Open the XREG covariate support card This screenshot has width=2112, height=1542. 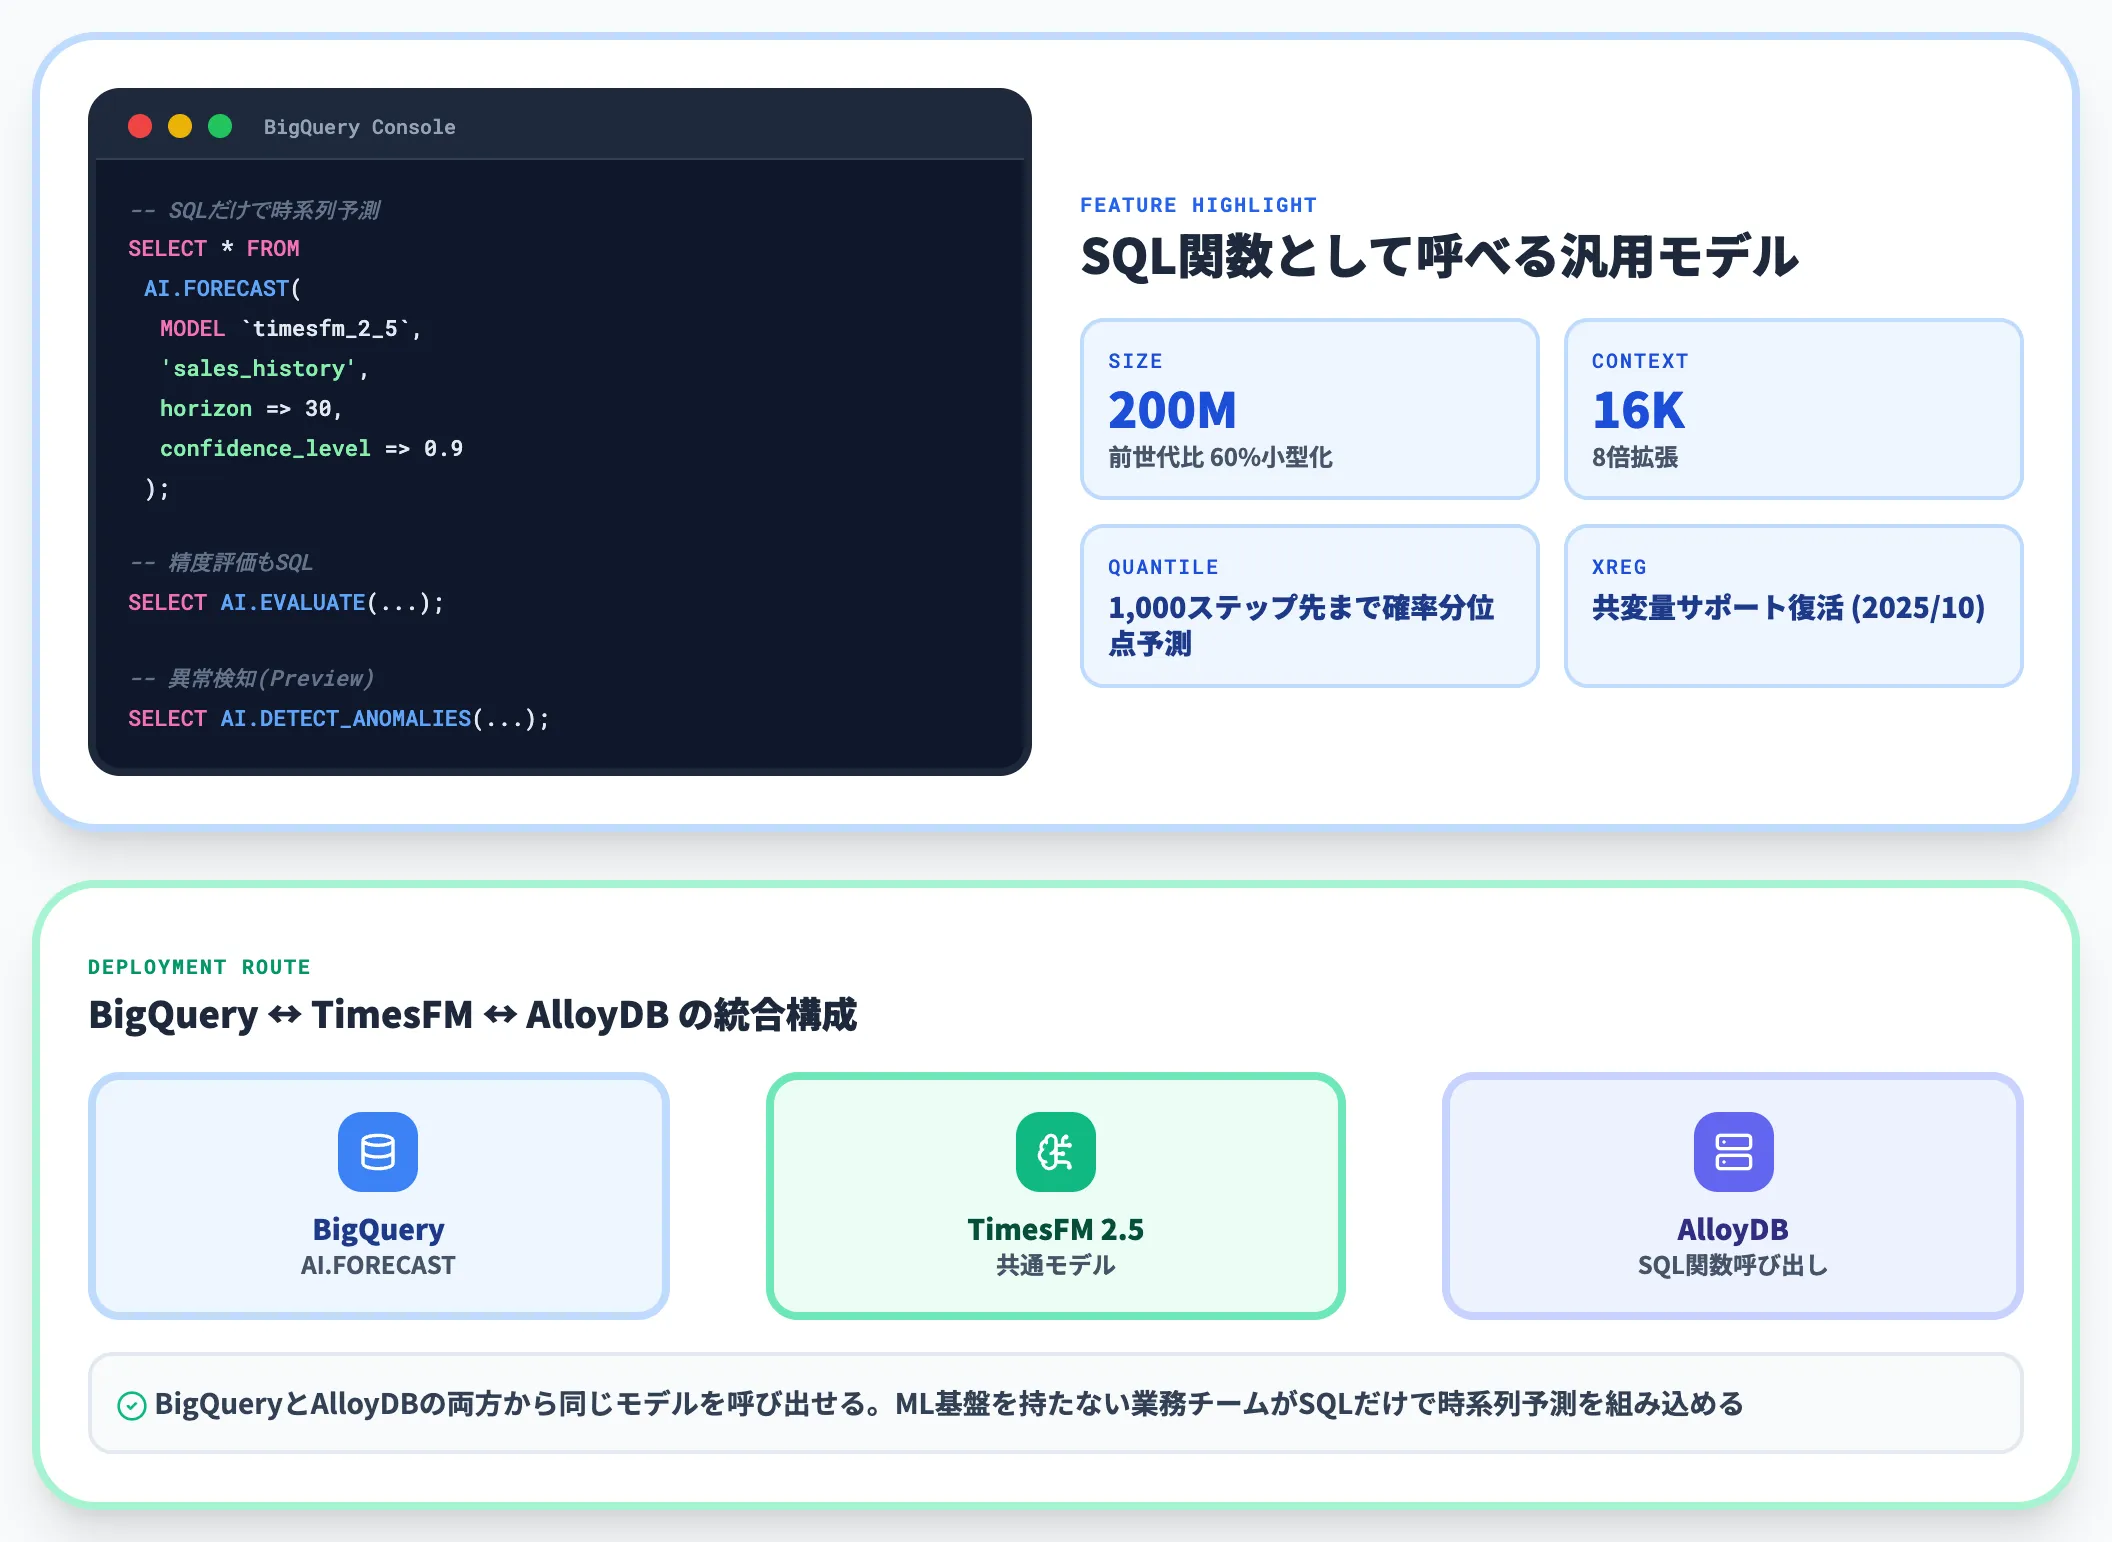[x=1793, y=606]
